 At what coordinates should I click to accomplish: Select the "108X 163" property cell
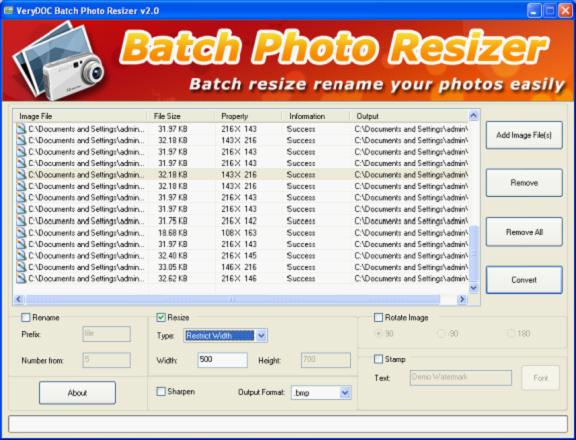click(x=239, y=232)
